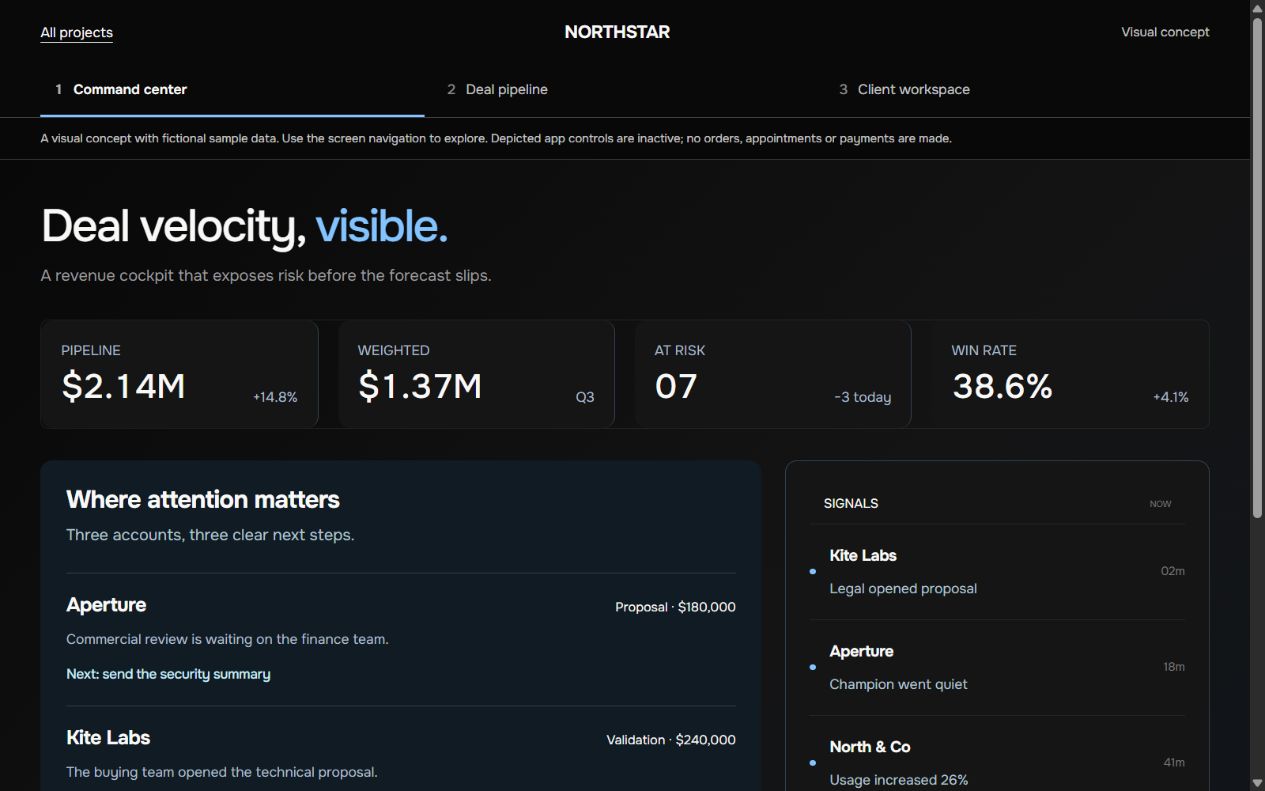This screenshot has width=1265, height=791.
Task: Open Kite Labs signal Legal opened proposal
Action: point(997,572)
